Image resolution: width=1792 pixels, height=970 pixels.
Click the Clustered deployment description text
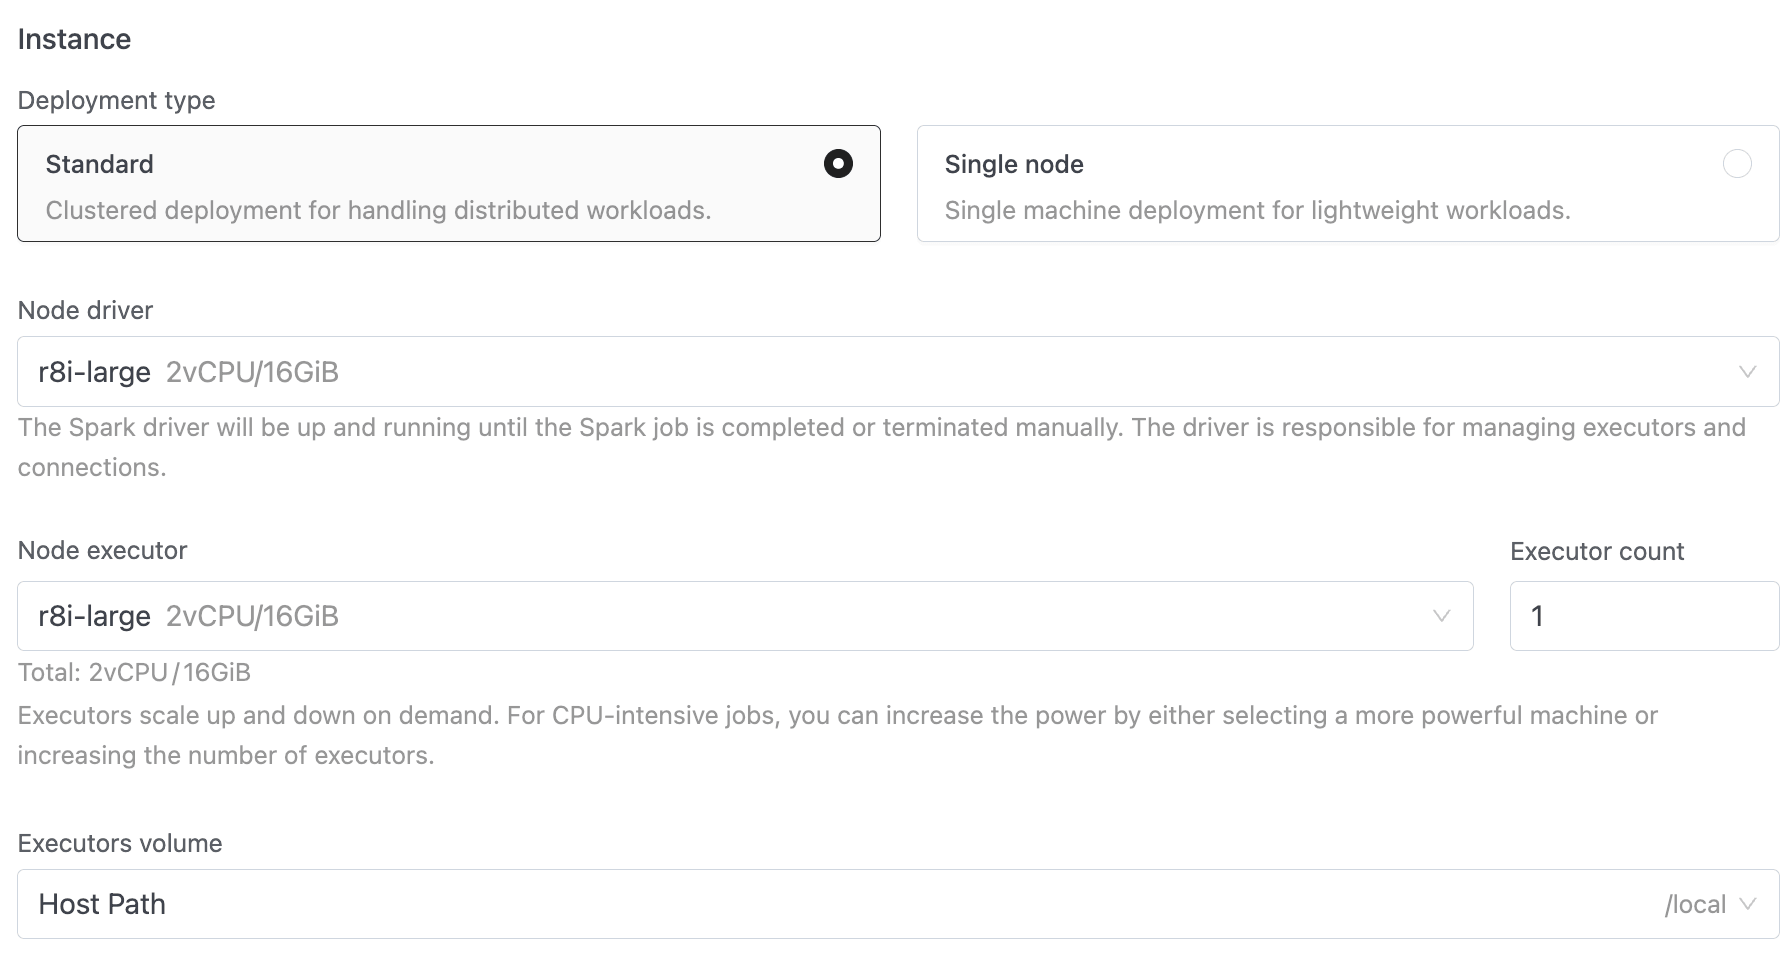click(x=378, y=210)
